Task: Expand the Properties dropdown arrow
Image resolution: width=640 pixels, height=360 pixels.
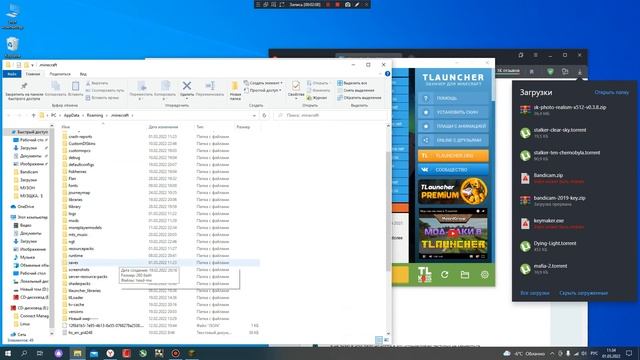Action: coord(296,98)
